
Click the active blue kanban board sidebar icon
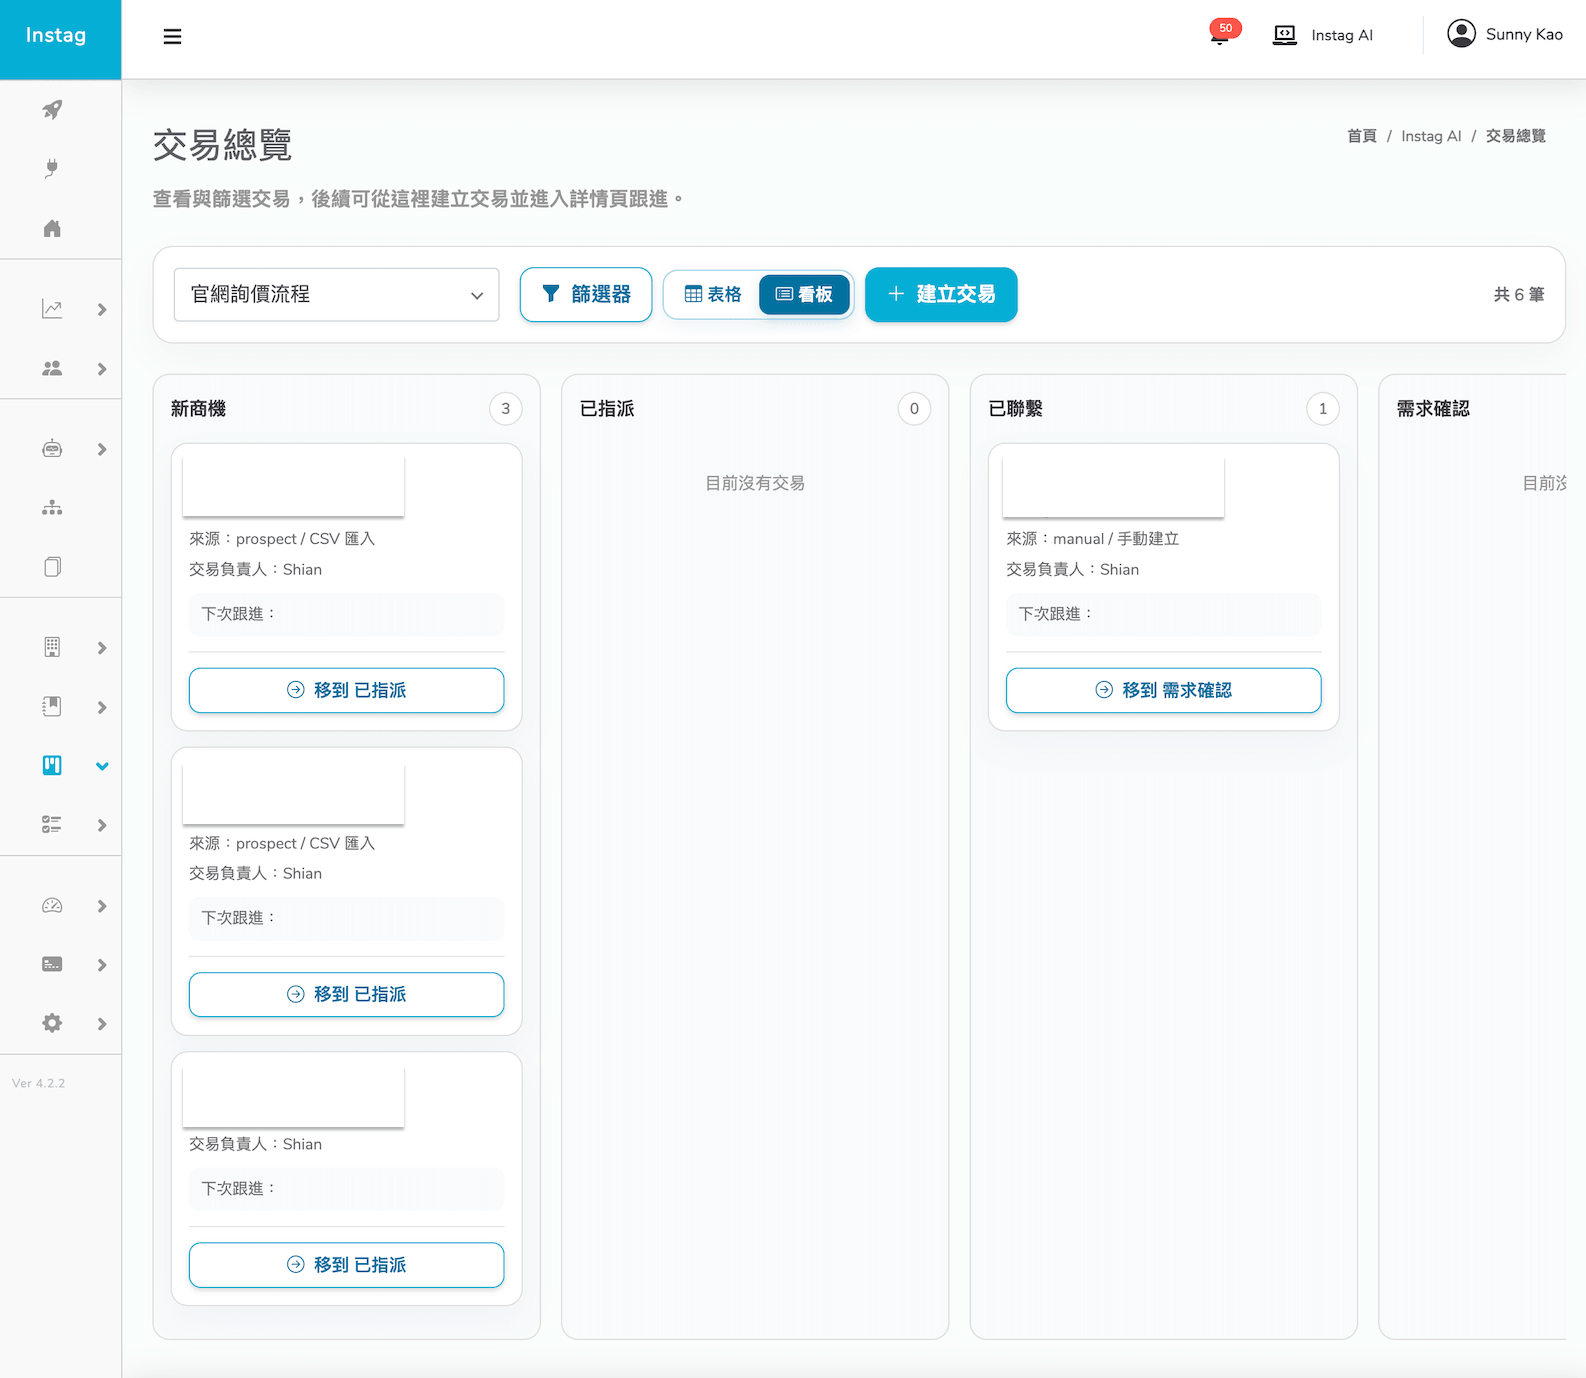point(52,765)
